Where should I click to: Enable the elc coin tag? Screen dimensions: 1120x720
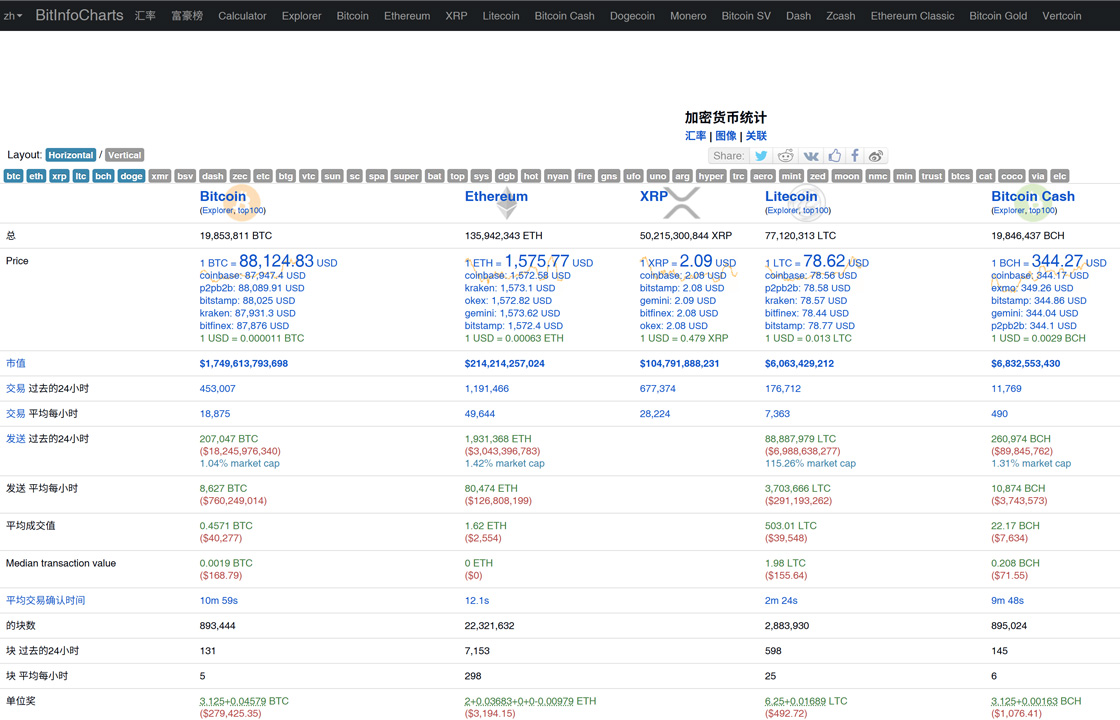click(1060, 176)
